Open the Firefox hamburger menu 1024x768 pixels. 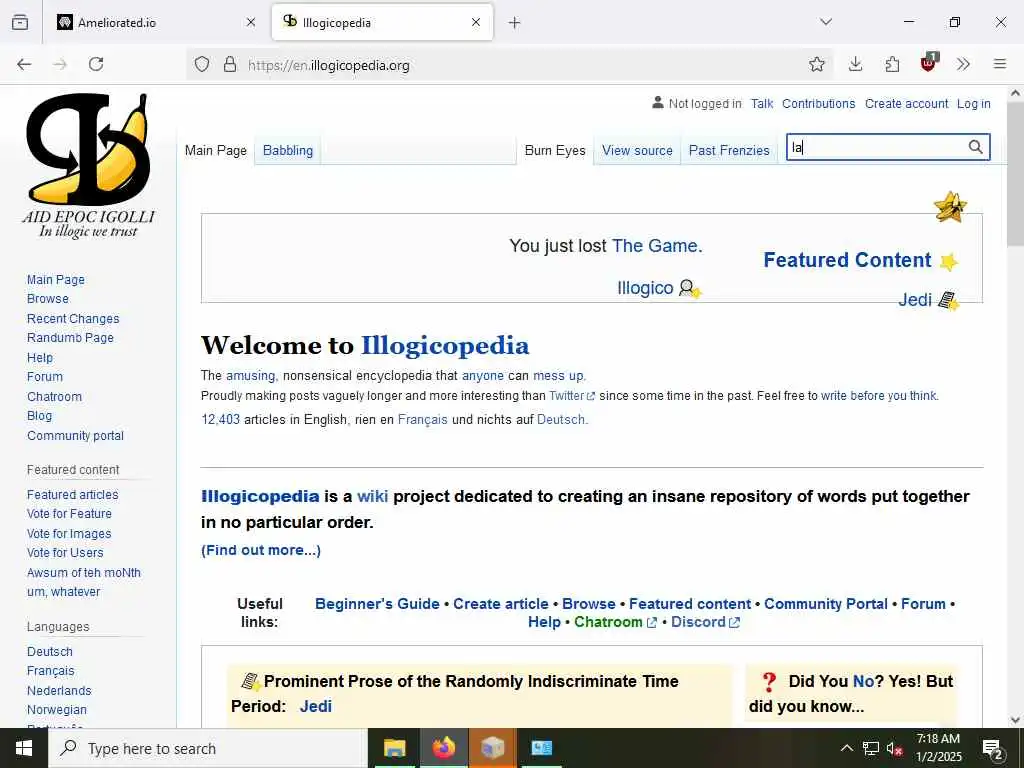pyautogui.click(x=999, y=64)
